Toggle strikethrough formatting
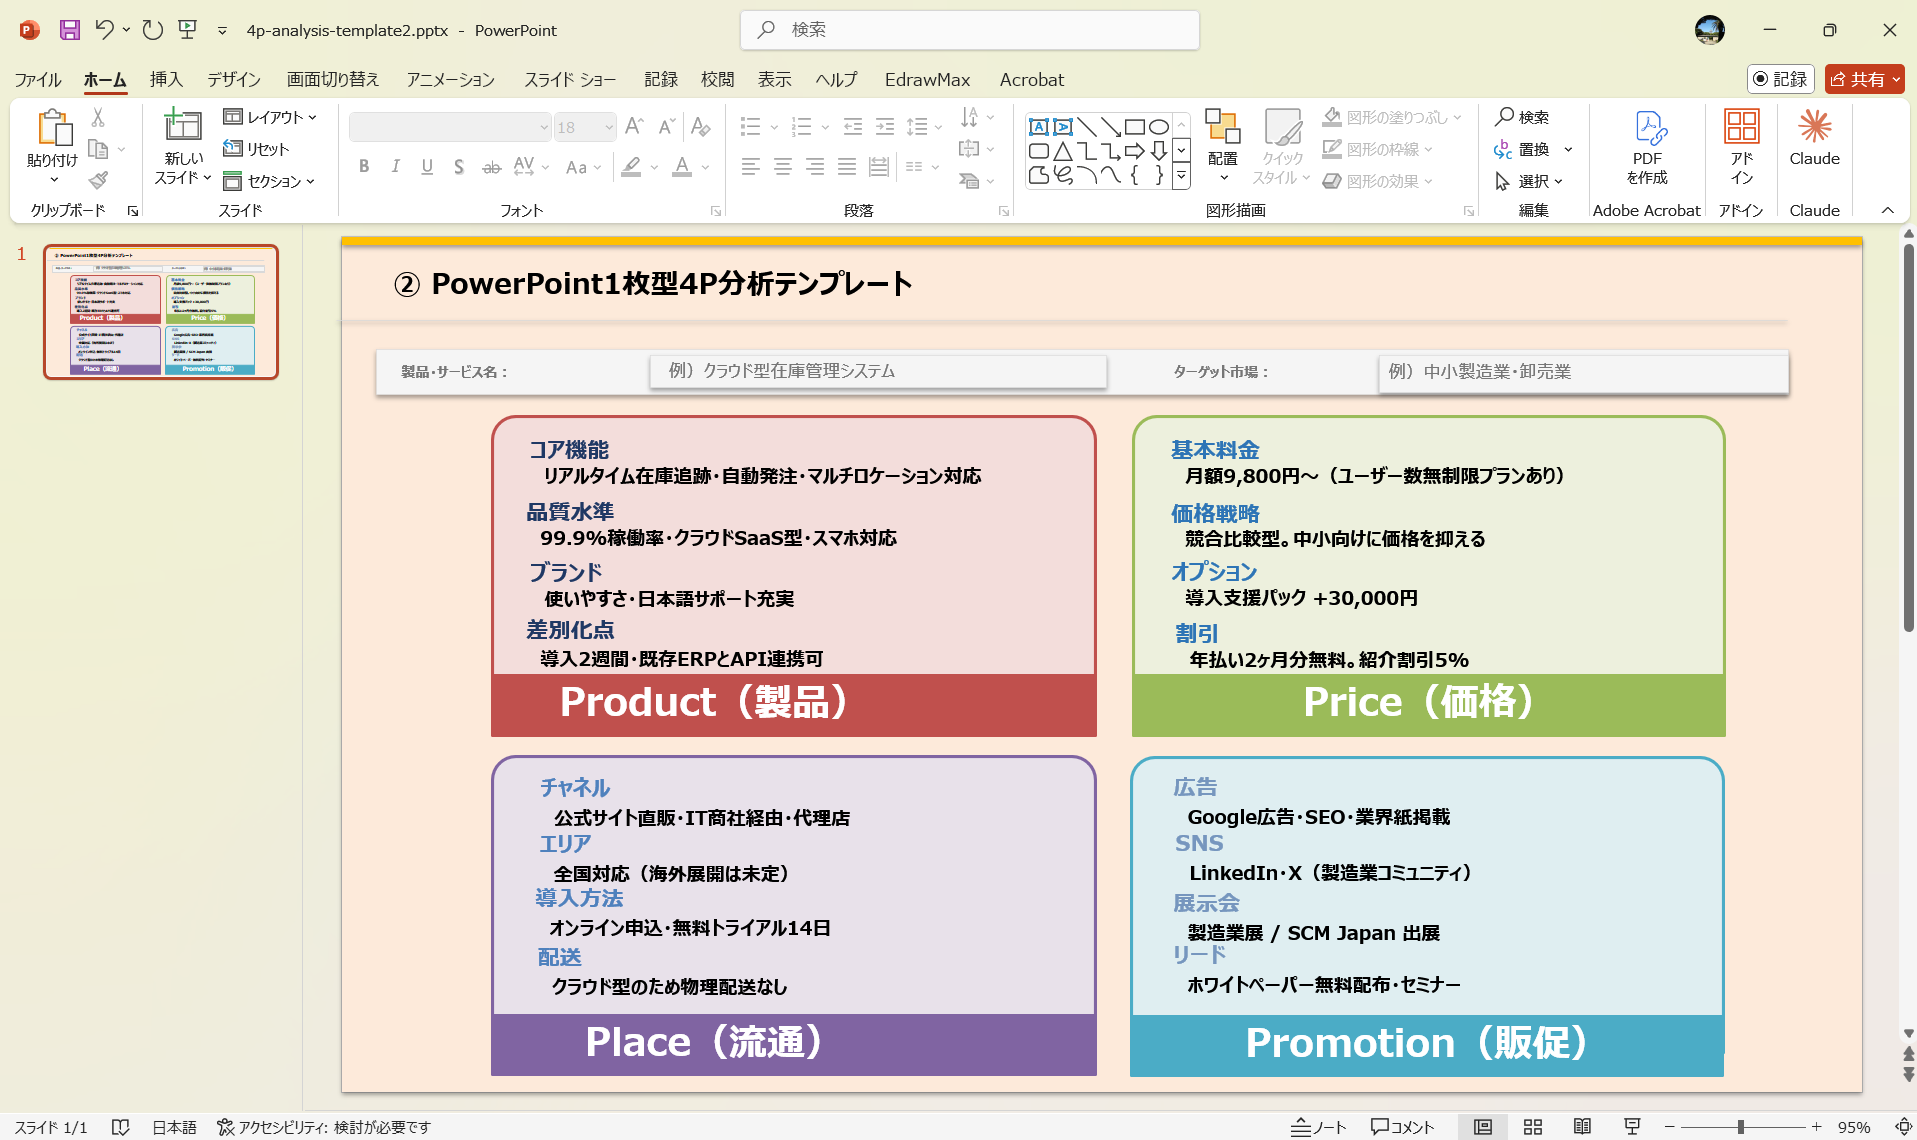1917x1140 pixels. [x=491, y=167]
